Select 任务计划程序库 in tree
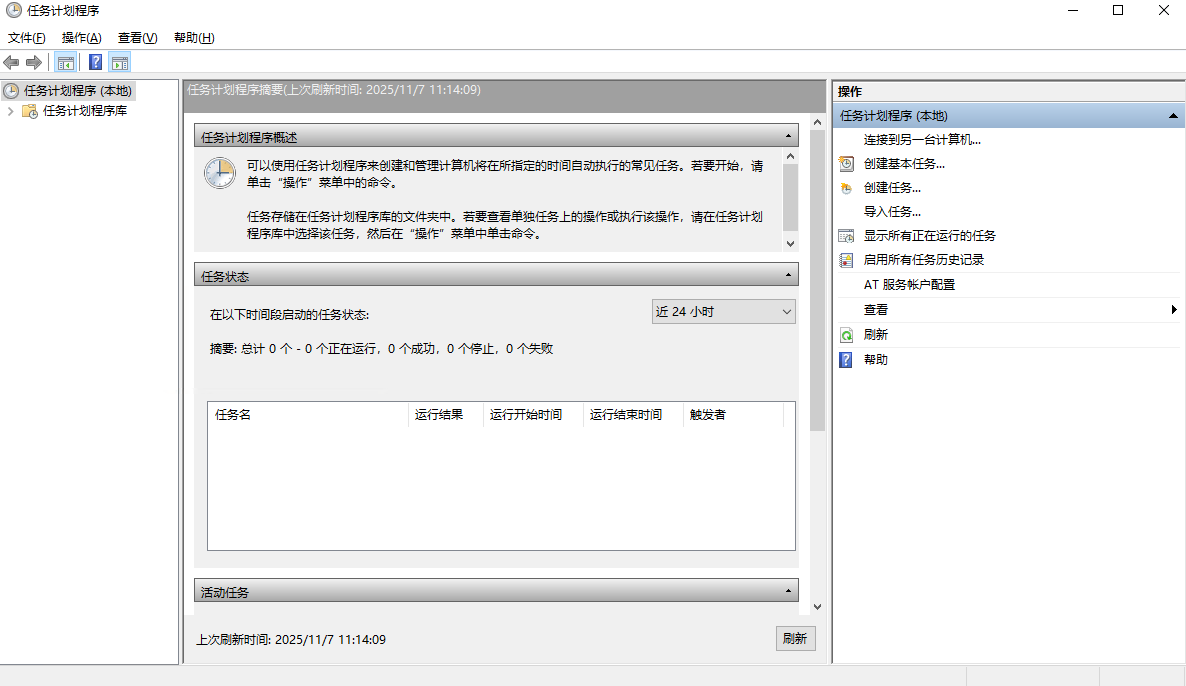This screenshot has width=1186, height=686. 85,111
